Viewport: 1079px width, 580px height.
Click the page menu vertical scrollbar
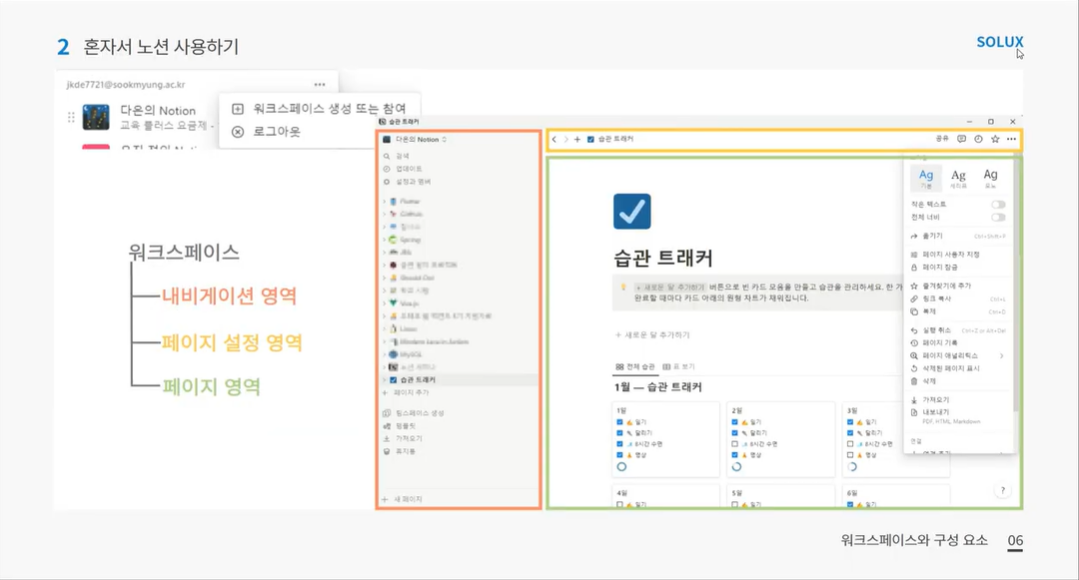[1015, 282]
